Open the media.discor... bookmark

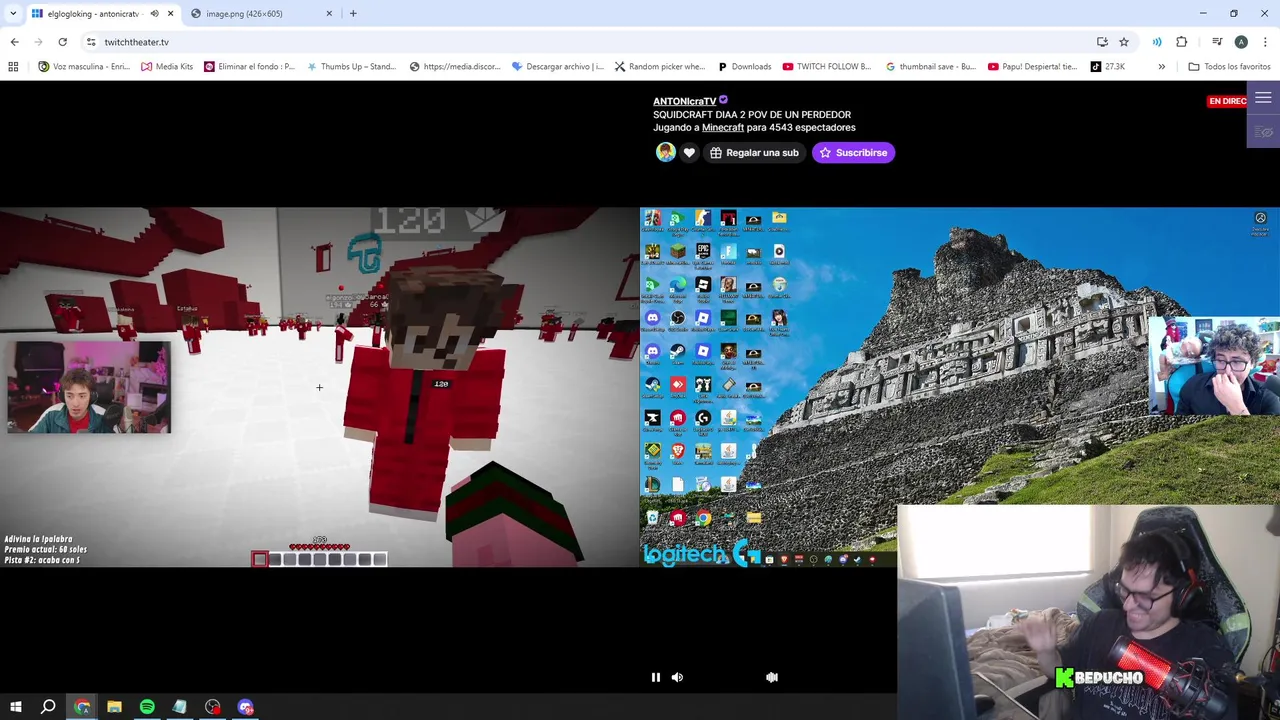pyautogui.click(x=454, y=67)
